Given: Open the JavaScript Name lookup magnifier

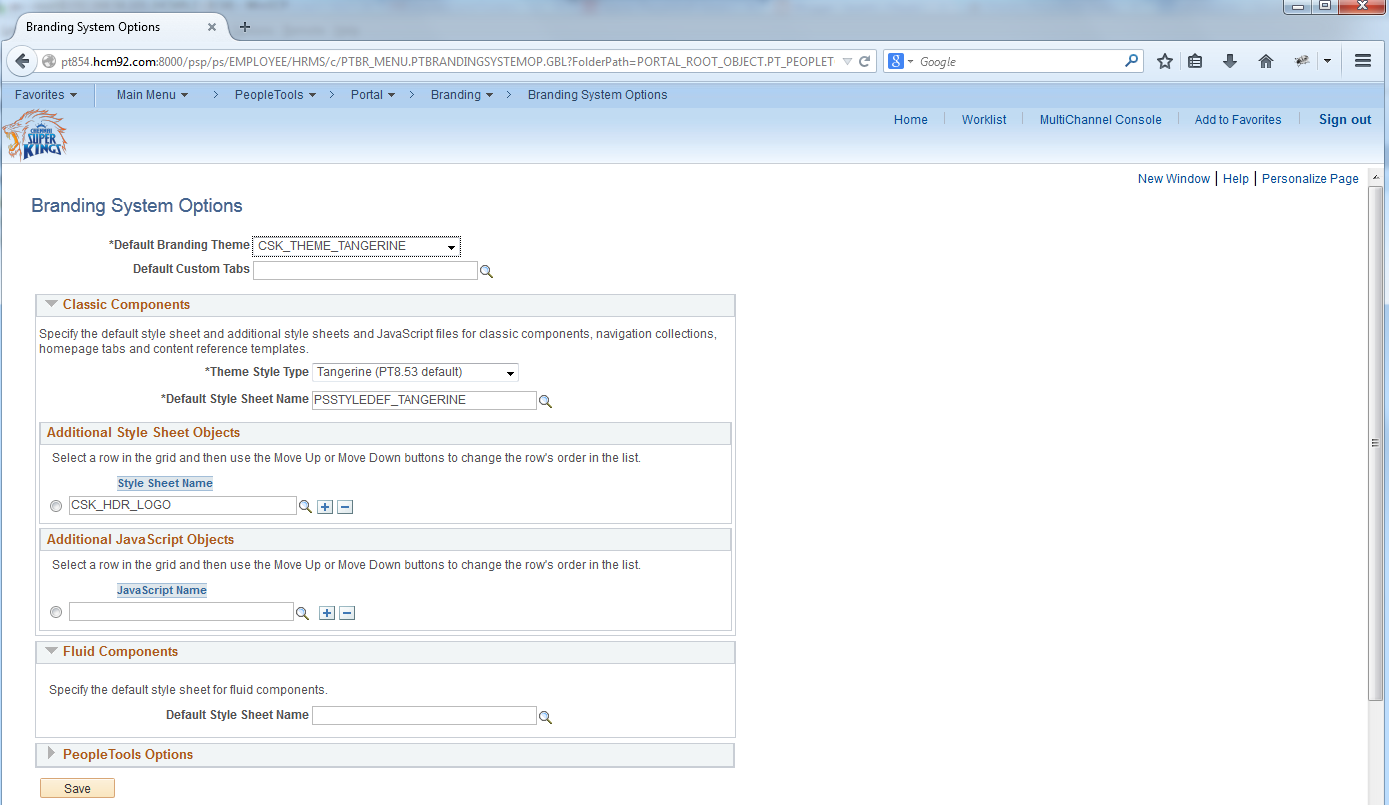Looking at the screenshot, I should (x=303, y=612).
